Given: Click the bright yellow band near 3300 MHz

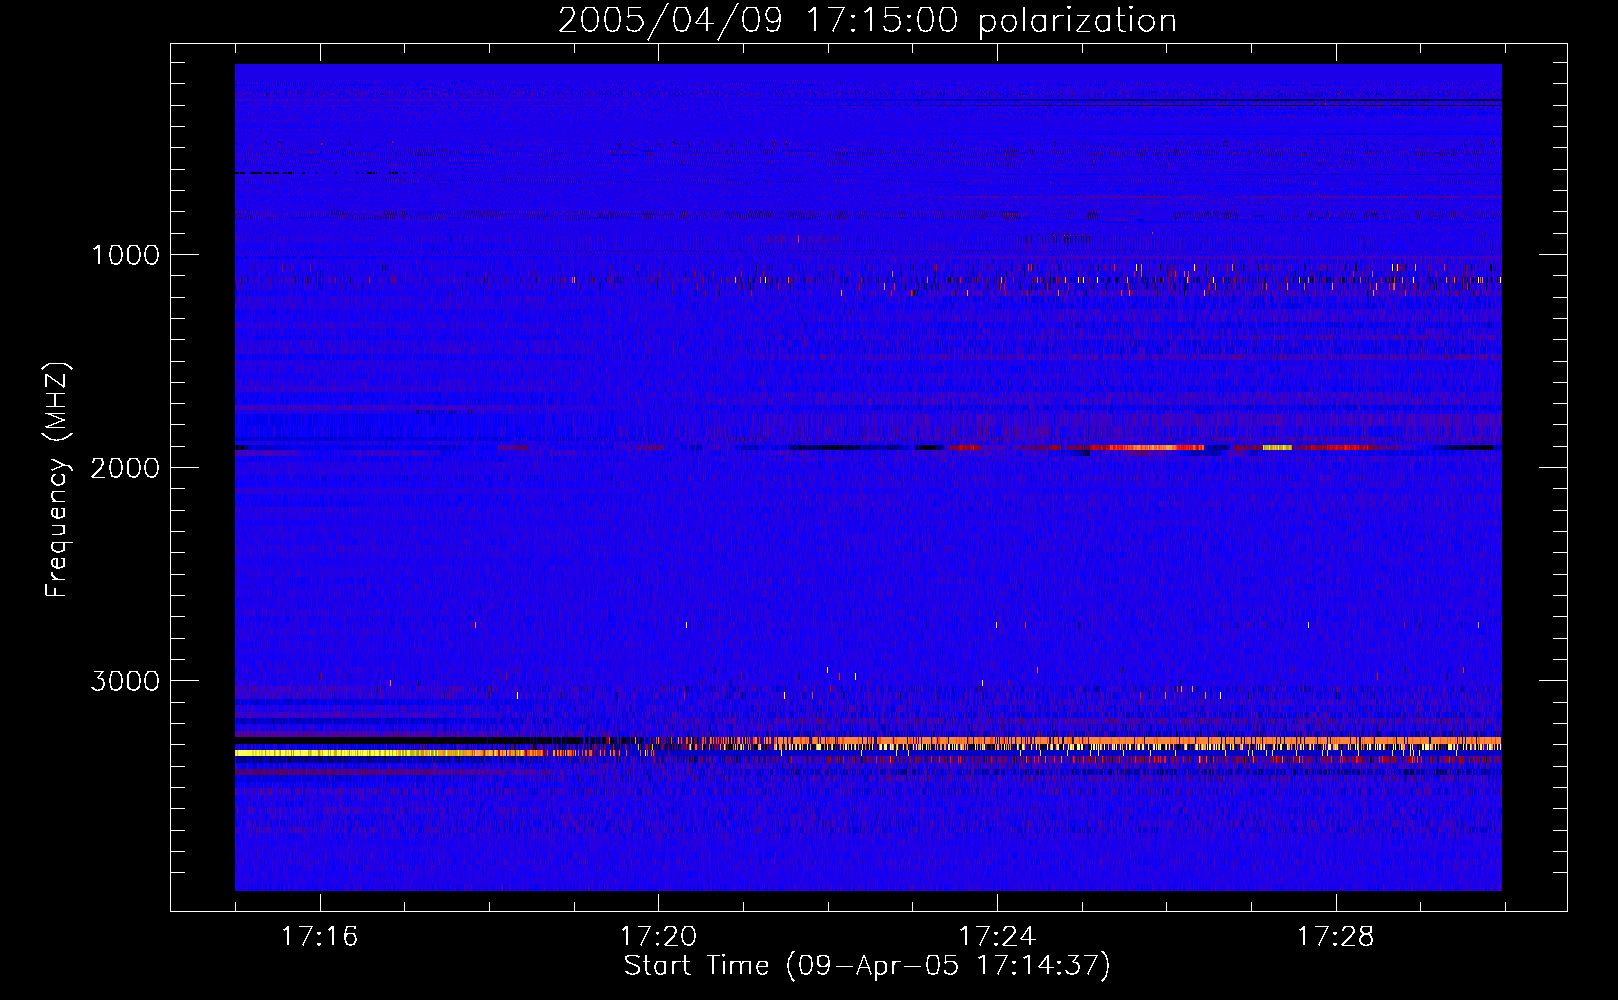Looking at the screenshot, I should click(390, 752).
